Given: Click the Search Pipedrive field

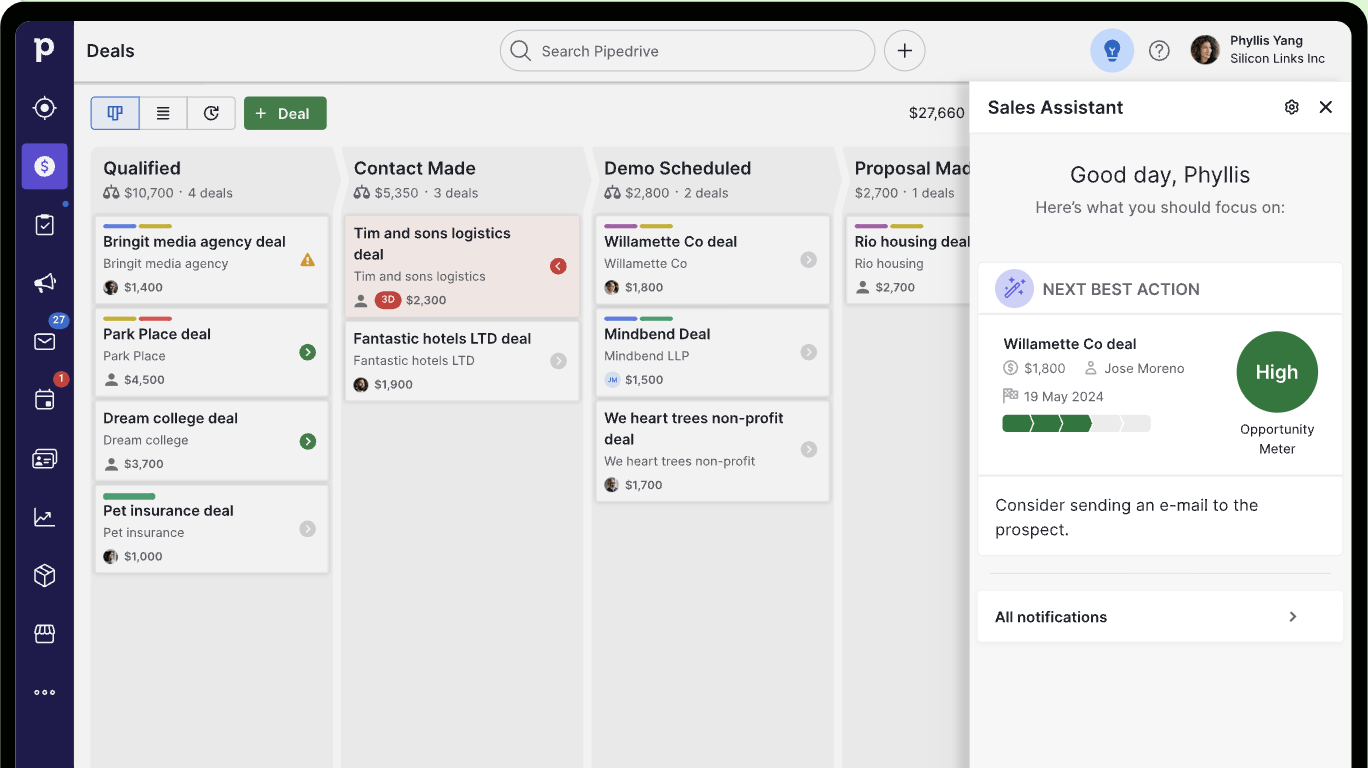Looking at the screenshot, I should pos(687,50).
